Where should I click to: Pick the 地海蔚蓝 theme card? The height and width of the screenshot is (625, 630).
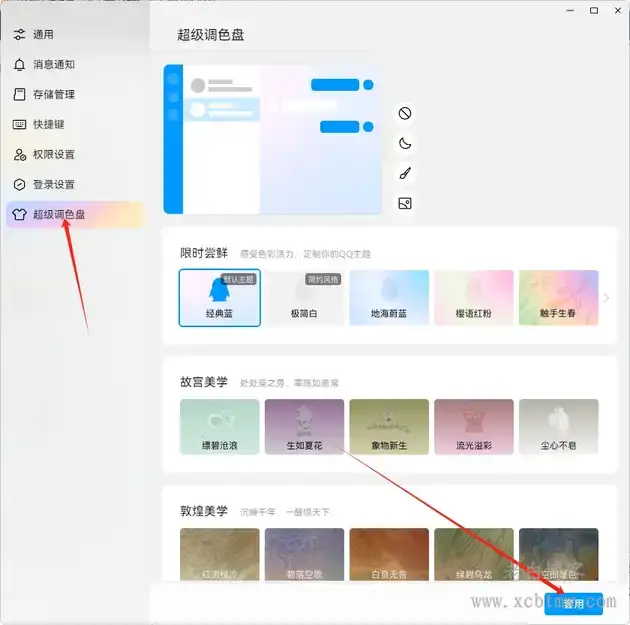[389, 298]
